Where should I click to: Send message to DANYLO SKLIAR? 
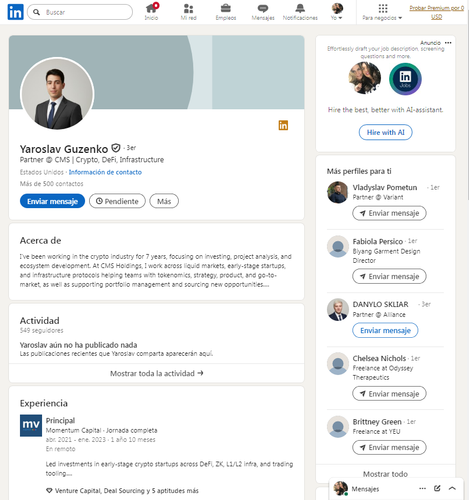pyautogui.click(x=385, y=330)
